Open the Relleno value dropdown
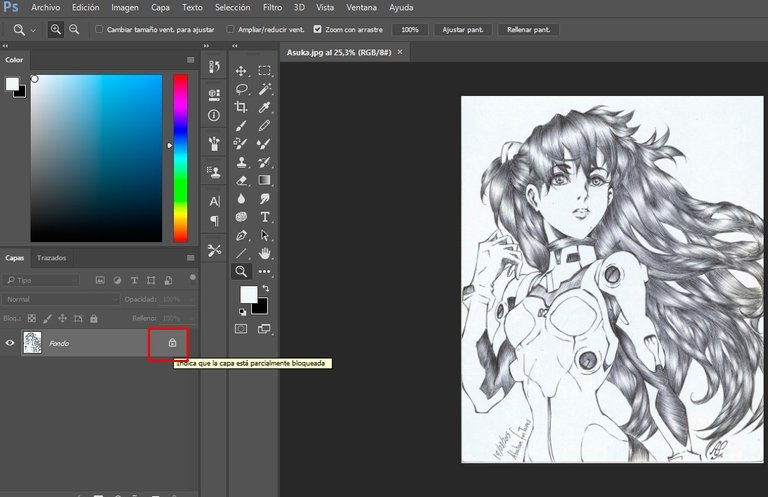768x497 pixels. coord(191,318)
